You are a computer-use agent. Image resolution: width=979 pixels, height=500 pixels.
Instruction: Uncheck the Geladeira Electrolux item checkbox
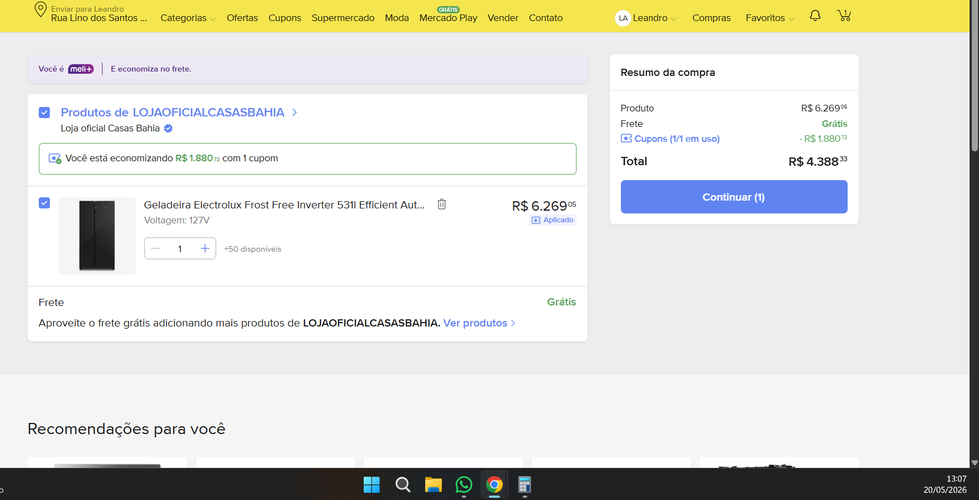44,203
